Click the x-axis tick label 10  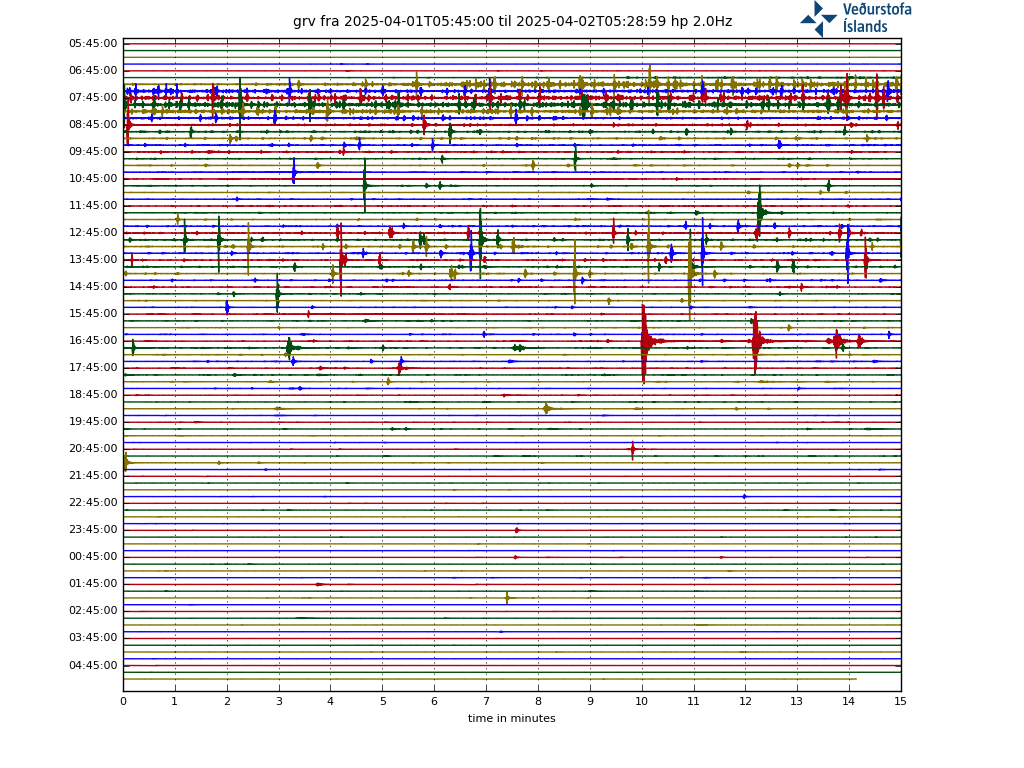(642, 701)
